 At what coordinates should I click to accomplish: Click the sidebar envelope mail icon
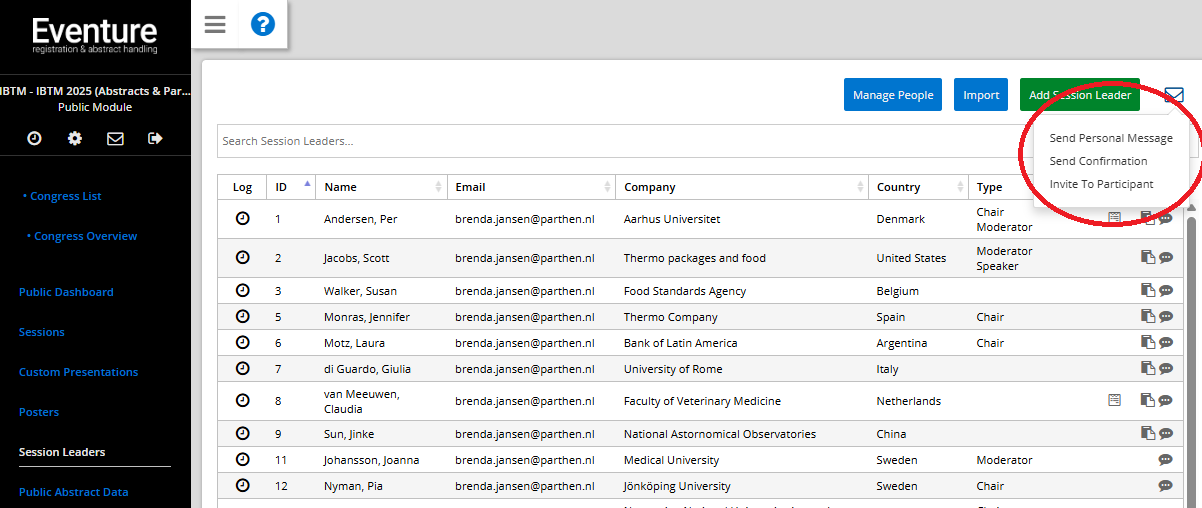[115, 139]
